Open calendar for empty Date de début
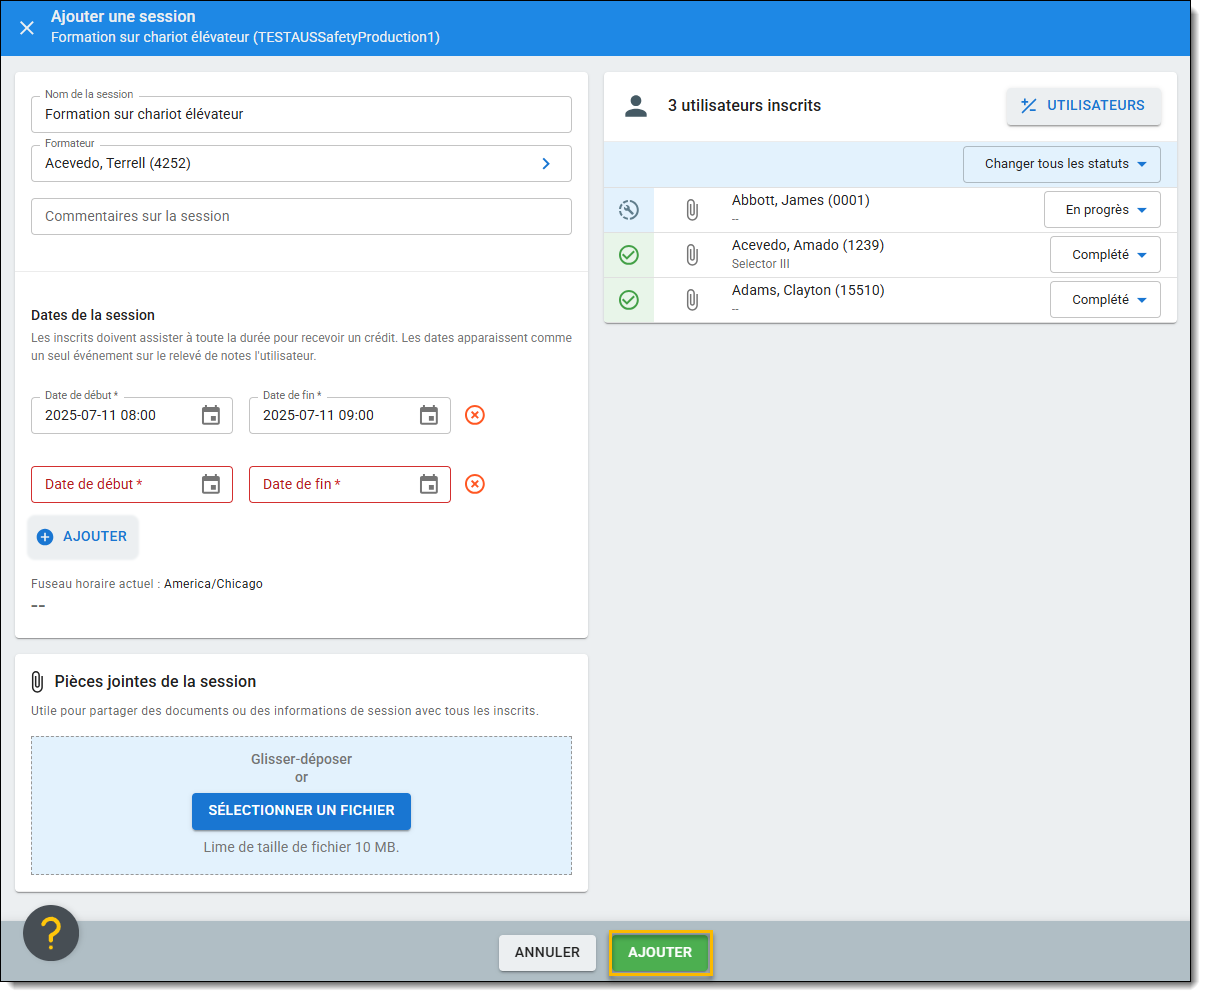This screenshot has height=997, width=1206. (211, 484)
